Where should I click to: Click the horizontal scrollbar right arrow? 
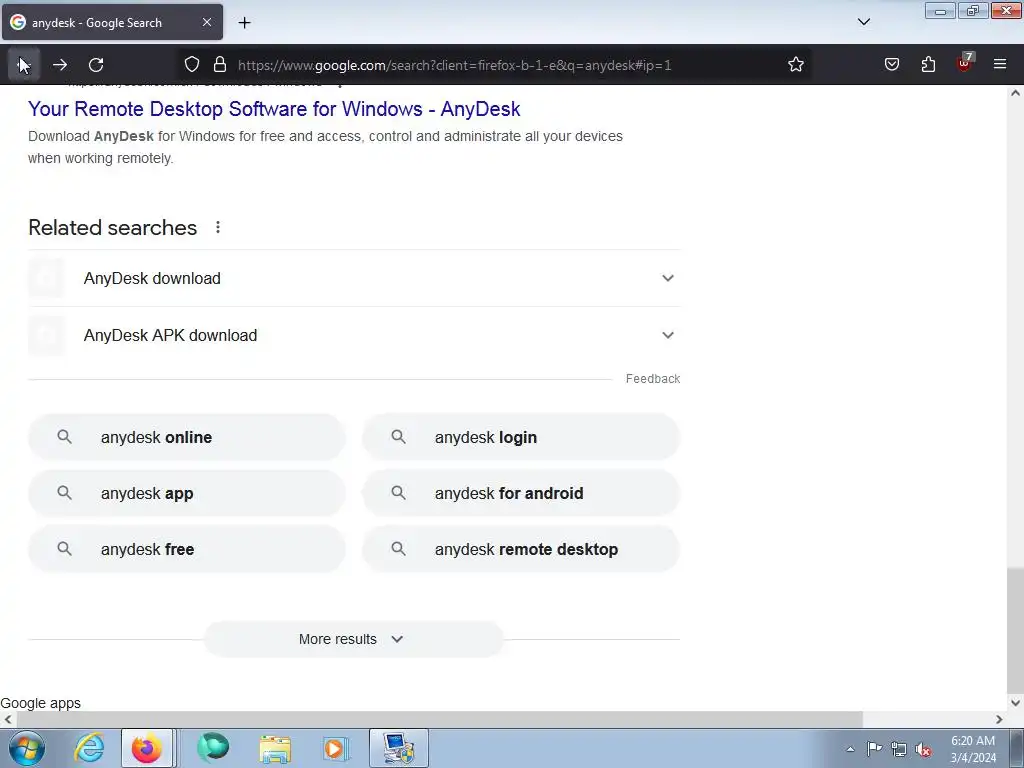pyautogui.click(x=999, y=719)
